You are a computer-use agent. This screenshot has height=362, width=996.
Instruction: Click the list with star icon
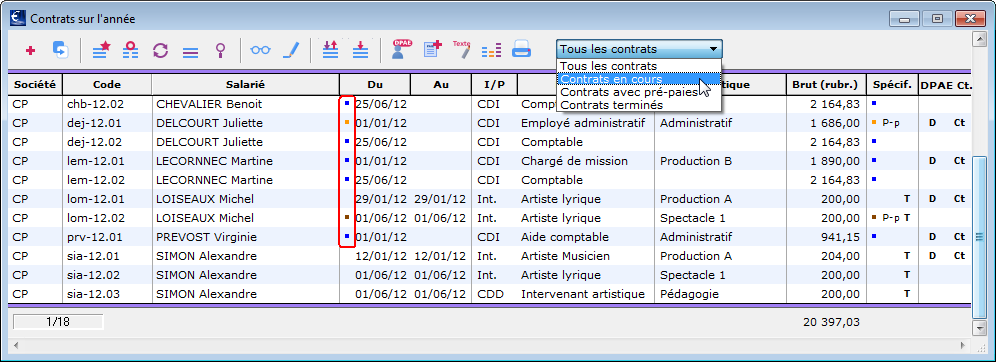coord(101,50)
